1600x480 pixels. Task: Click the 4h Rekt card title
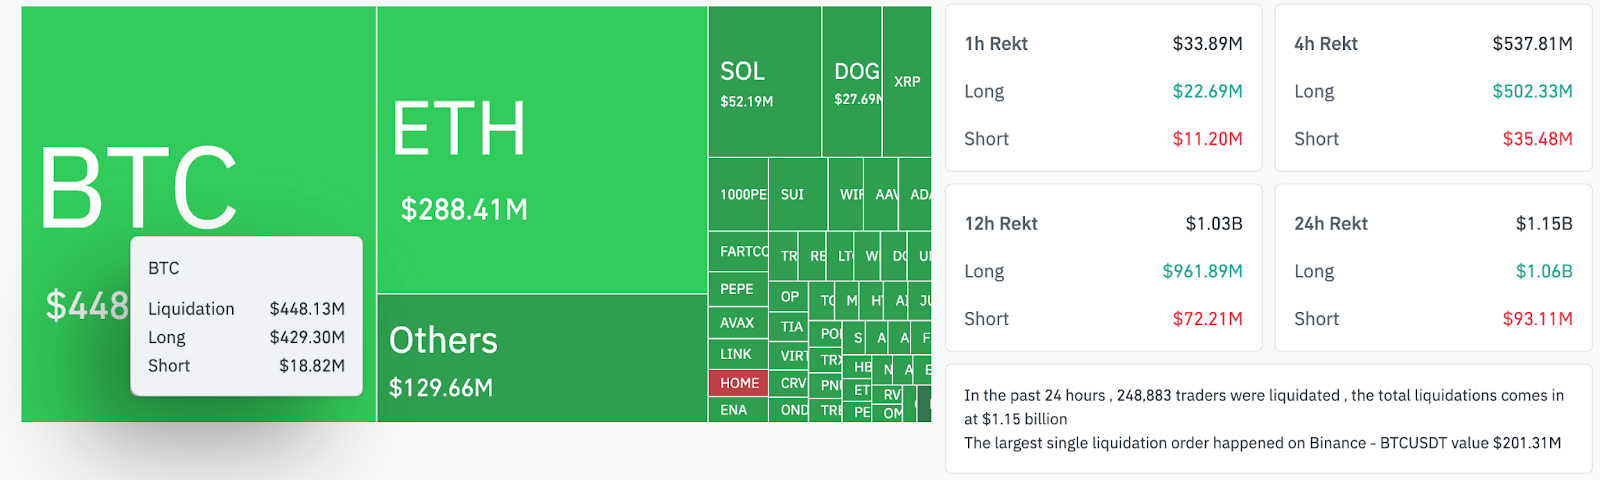click(1326, 44)
